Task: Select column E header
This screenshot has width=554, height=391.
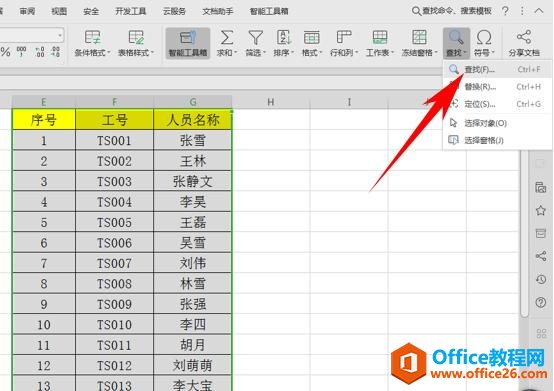Action: 43,102
